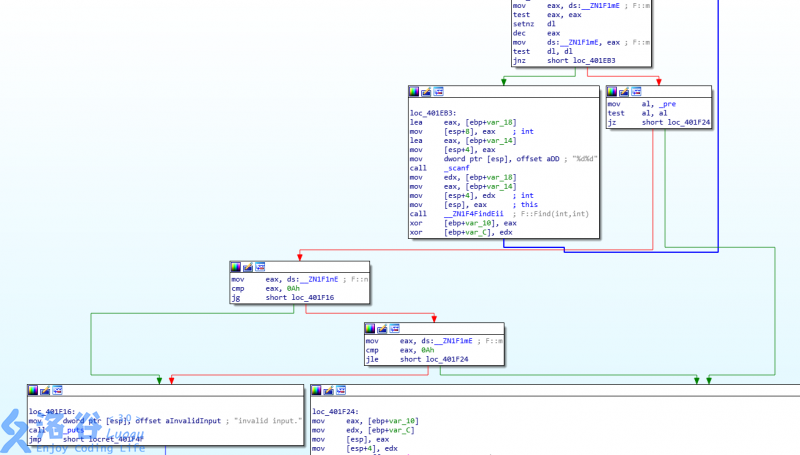800x455 pixels.
Task: Click the color icon on the 'jg short loc_401F16' block
Action: (237, 267)
